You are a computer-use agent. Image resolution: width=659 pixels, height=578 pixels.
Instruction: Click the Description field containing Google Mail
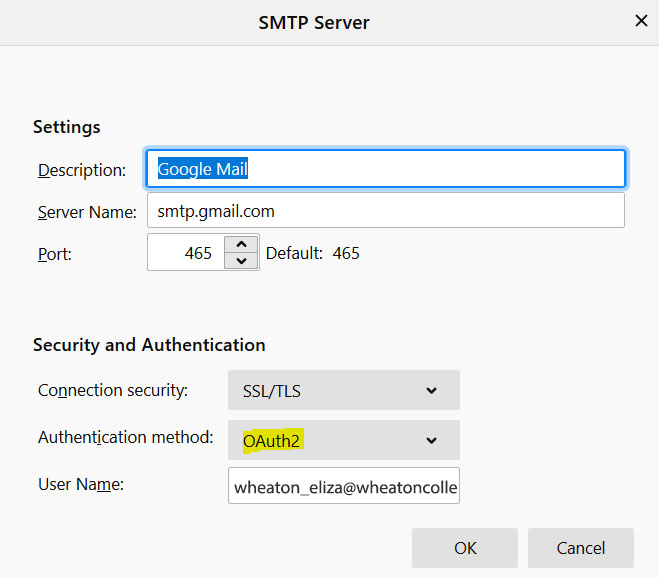tap(385, 169)
